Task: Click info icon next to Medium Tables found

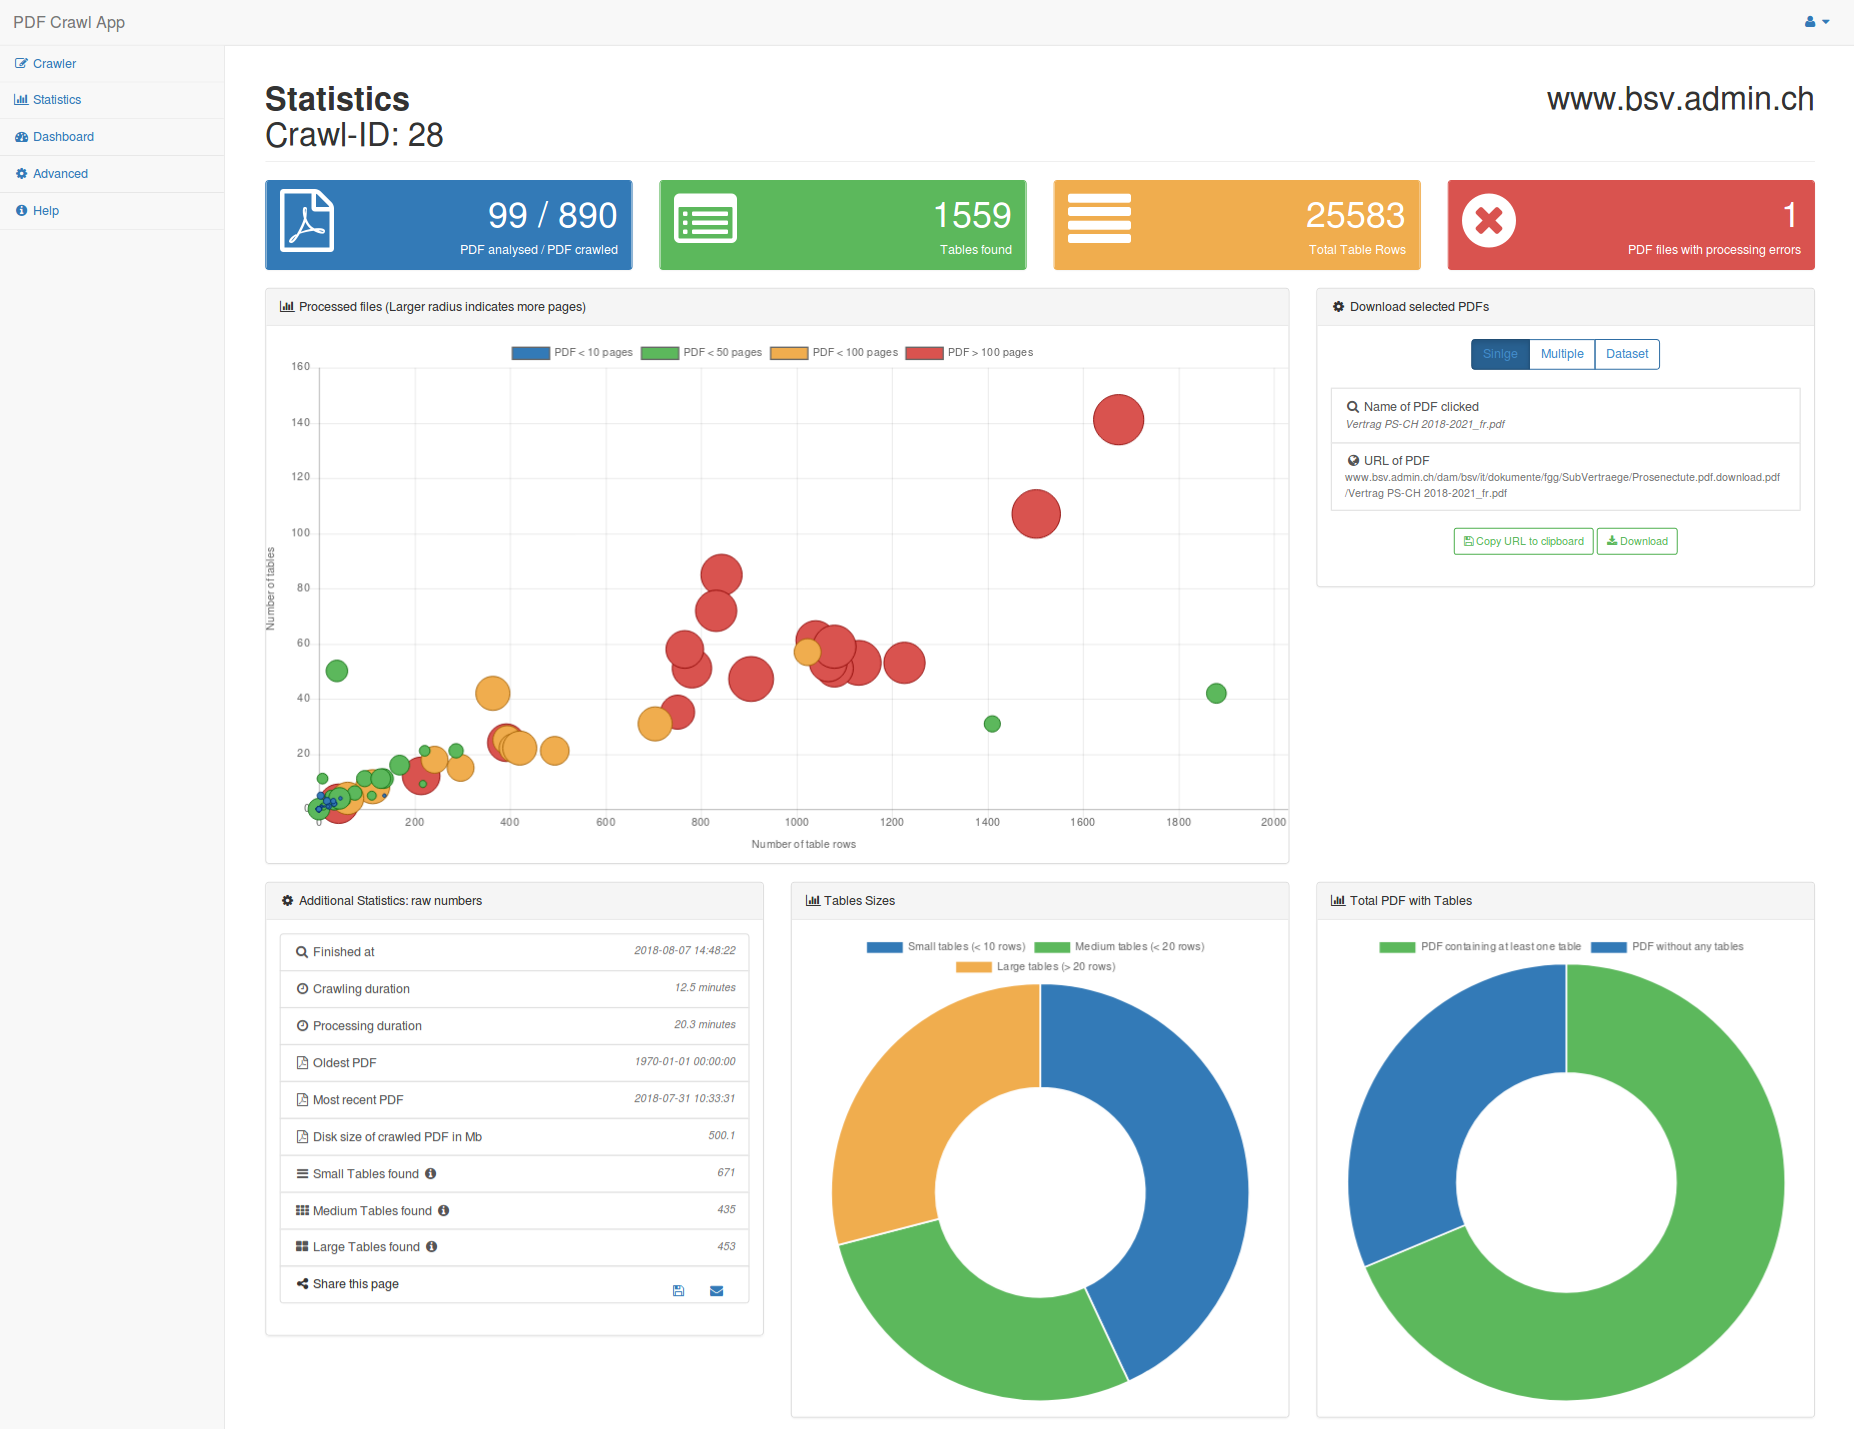Action: 443,1211
